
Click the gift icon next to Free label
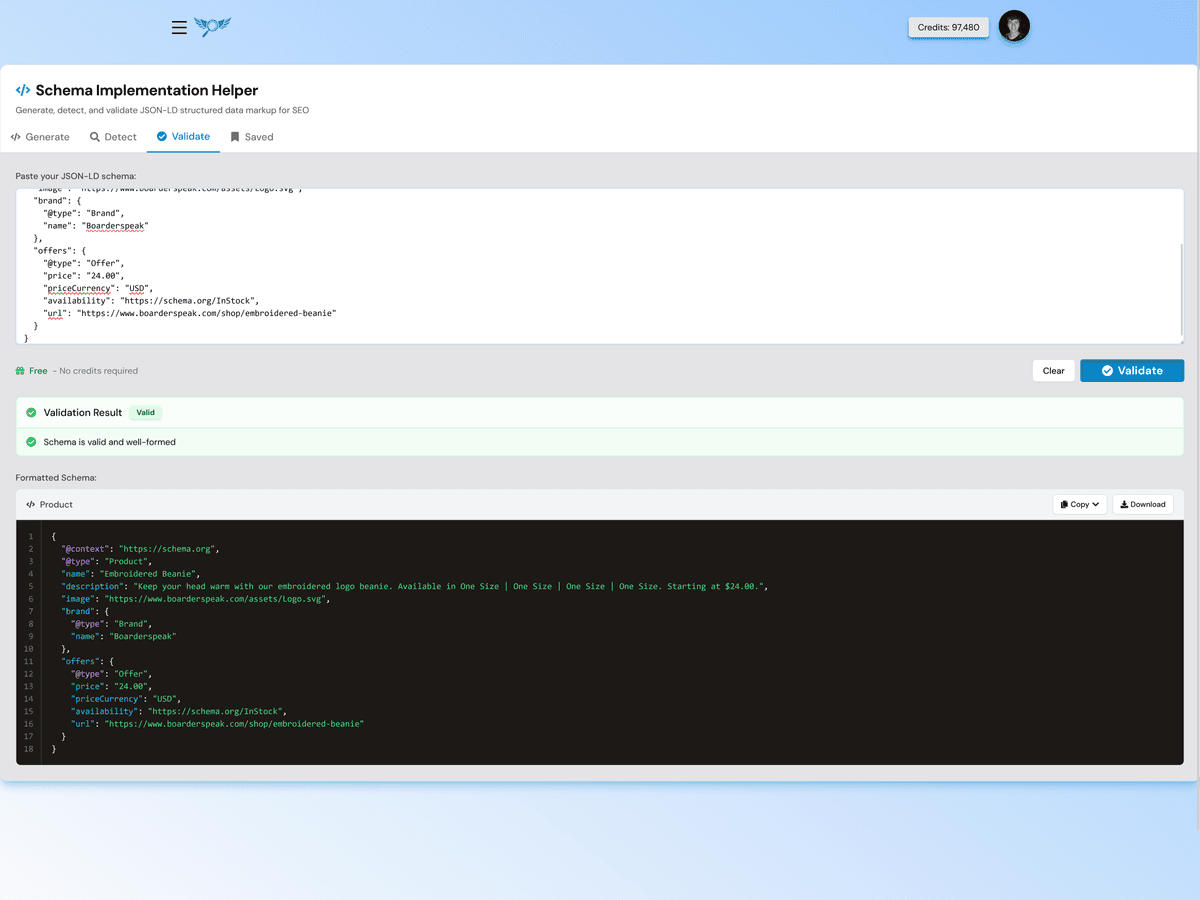click(21, 370)
